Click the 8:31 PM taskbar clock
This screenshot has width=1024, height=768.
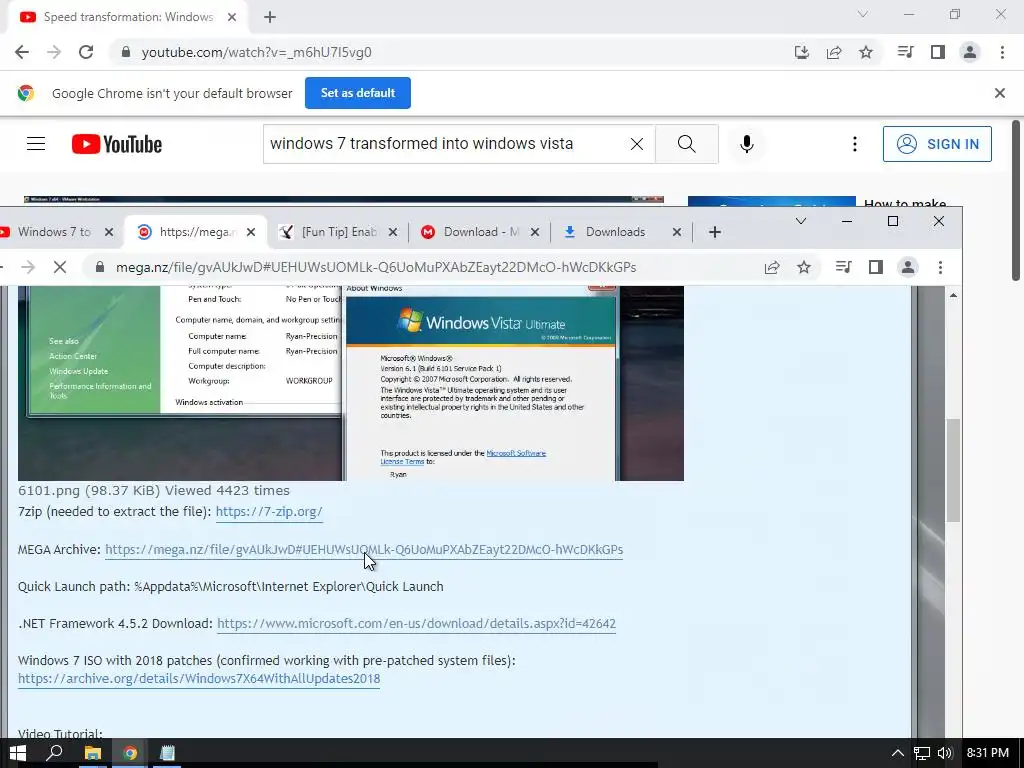tap(987, 753)
